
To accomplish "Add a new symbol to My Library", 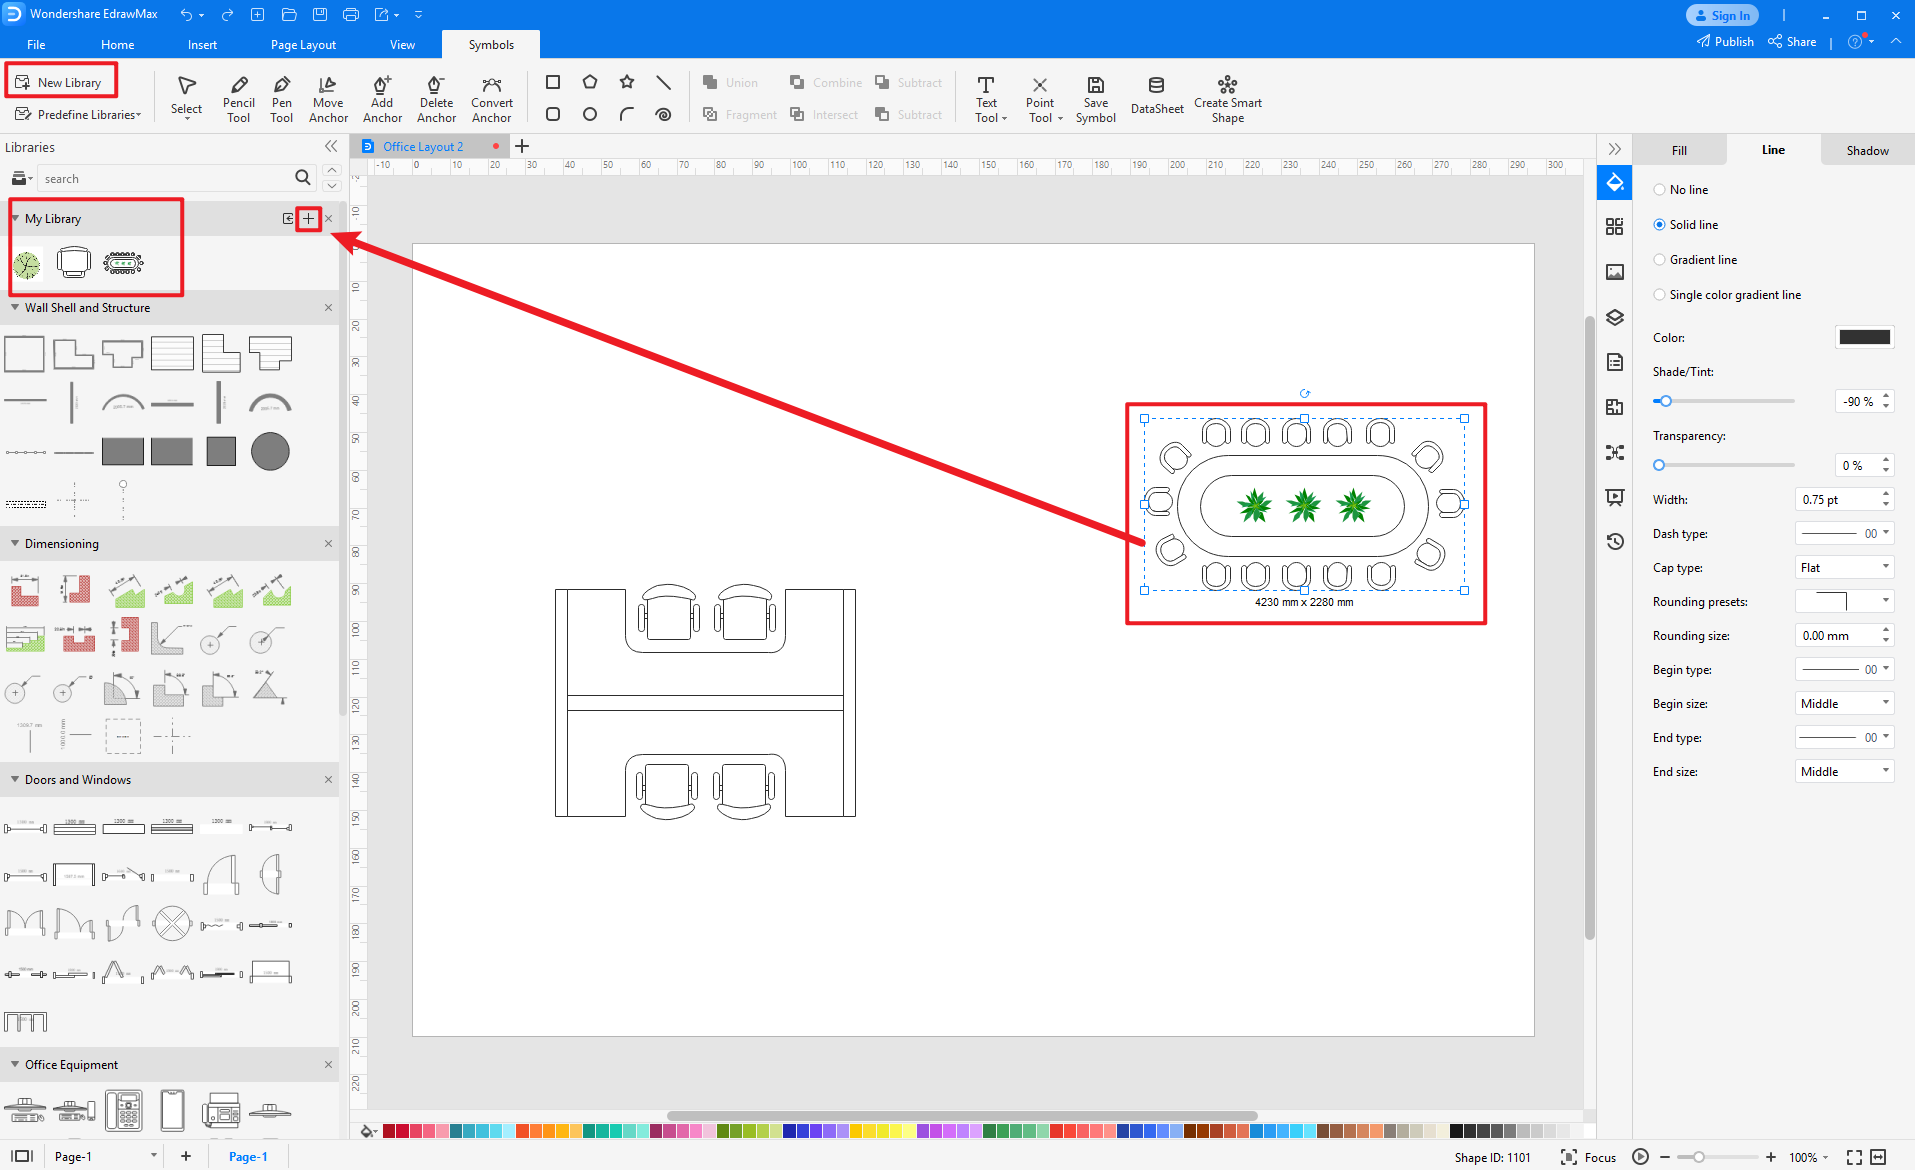I will pos(308,218).
